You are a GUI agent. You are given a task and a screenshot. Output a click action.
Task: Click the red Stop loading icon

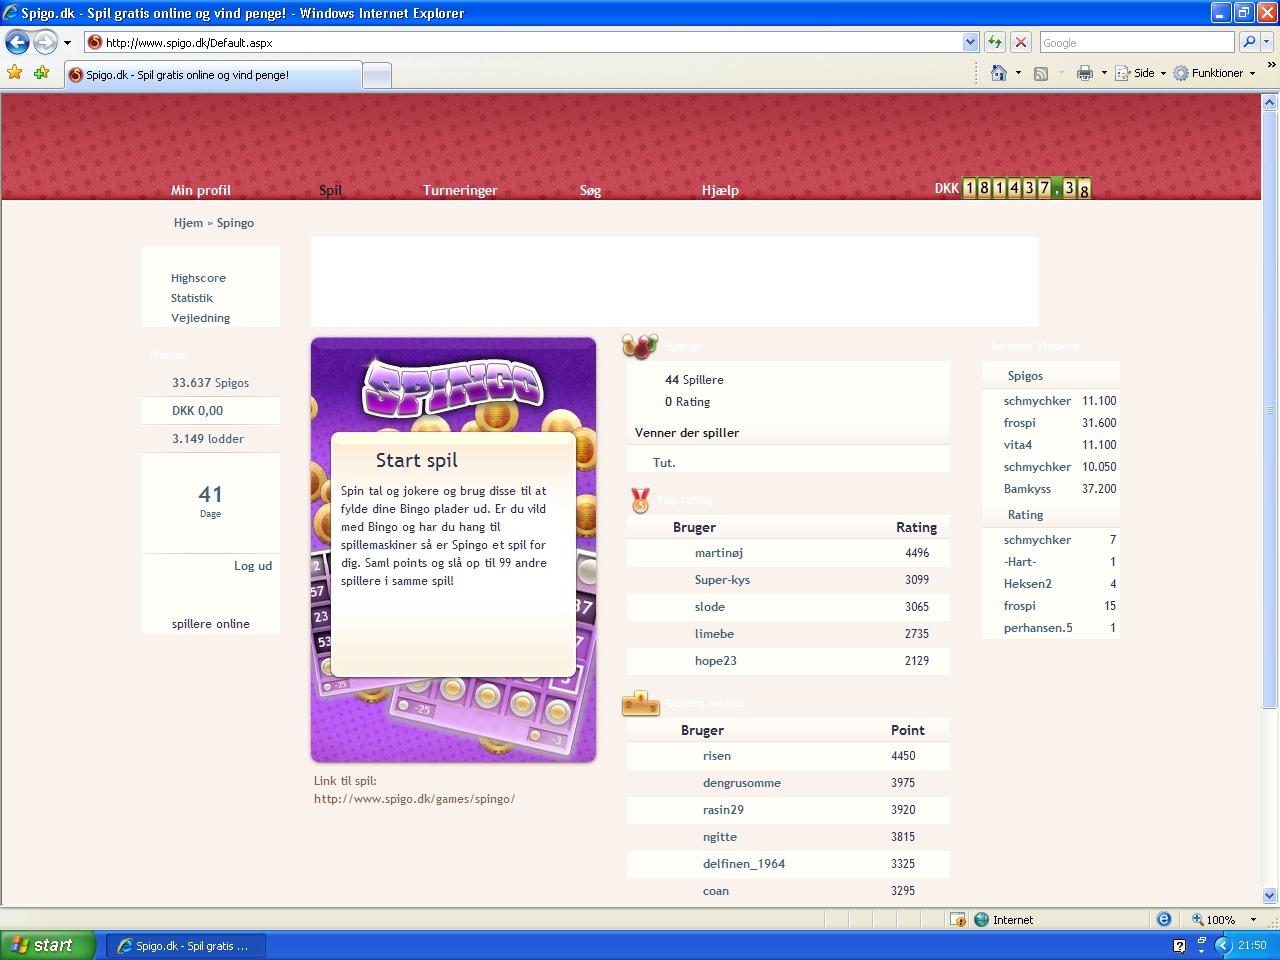pyautogui.click(x=1021, y=42)
